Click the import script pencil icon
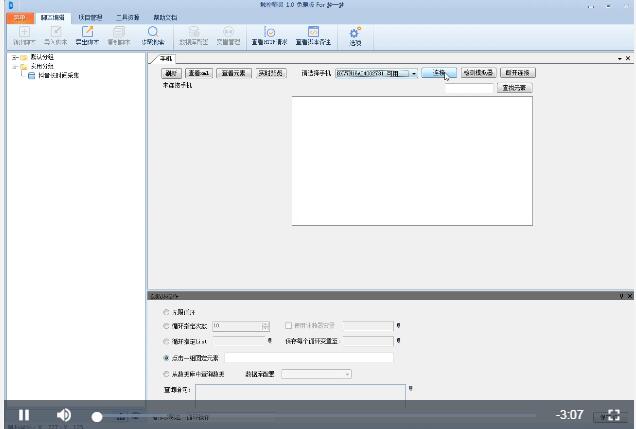636x429 pixels. point(56,32)
